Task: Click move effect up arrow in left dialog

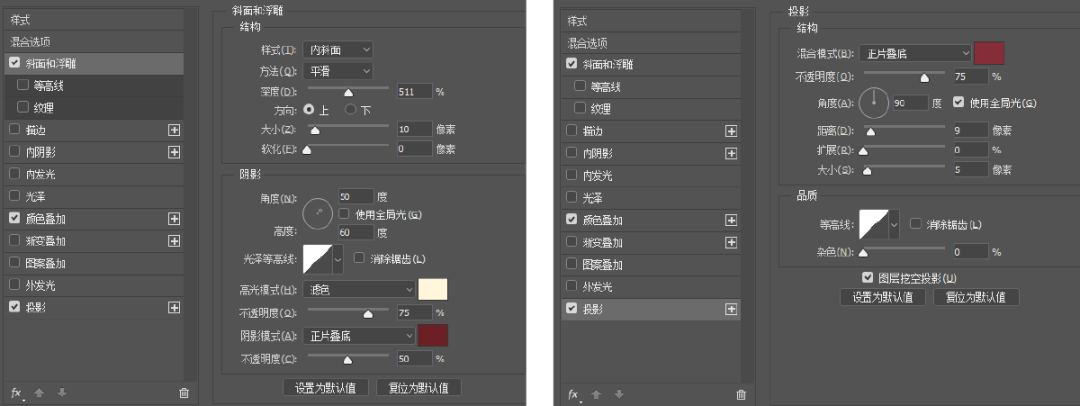Action: 39,393
